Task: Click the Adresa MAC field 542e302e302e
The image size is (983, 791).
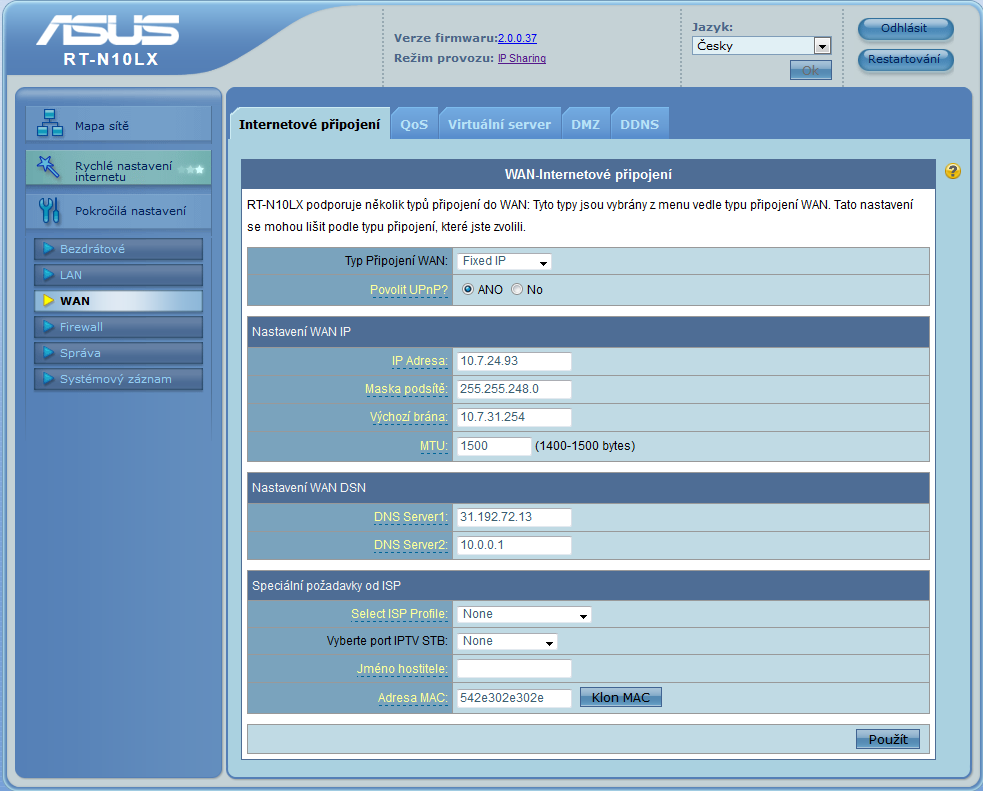Action: (514, 698)
